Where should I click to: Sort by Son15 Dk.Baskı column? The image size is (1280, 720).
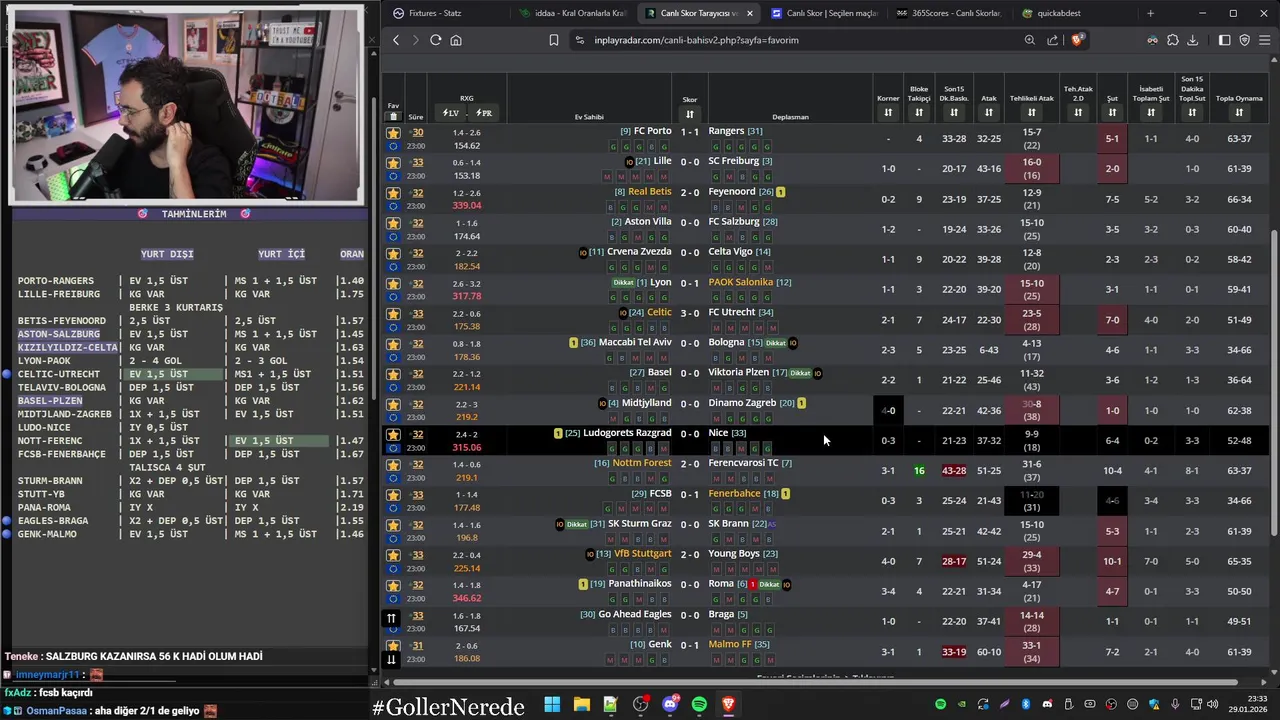tap(954, 113)
